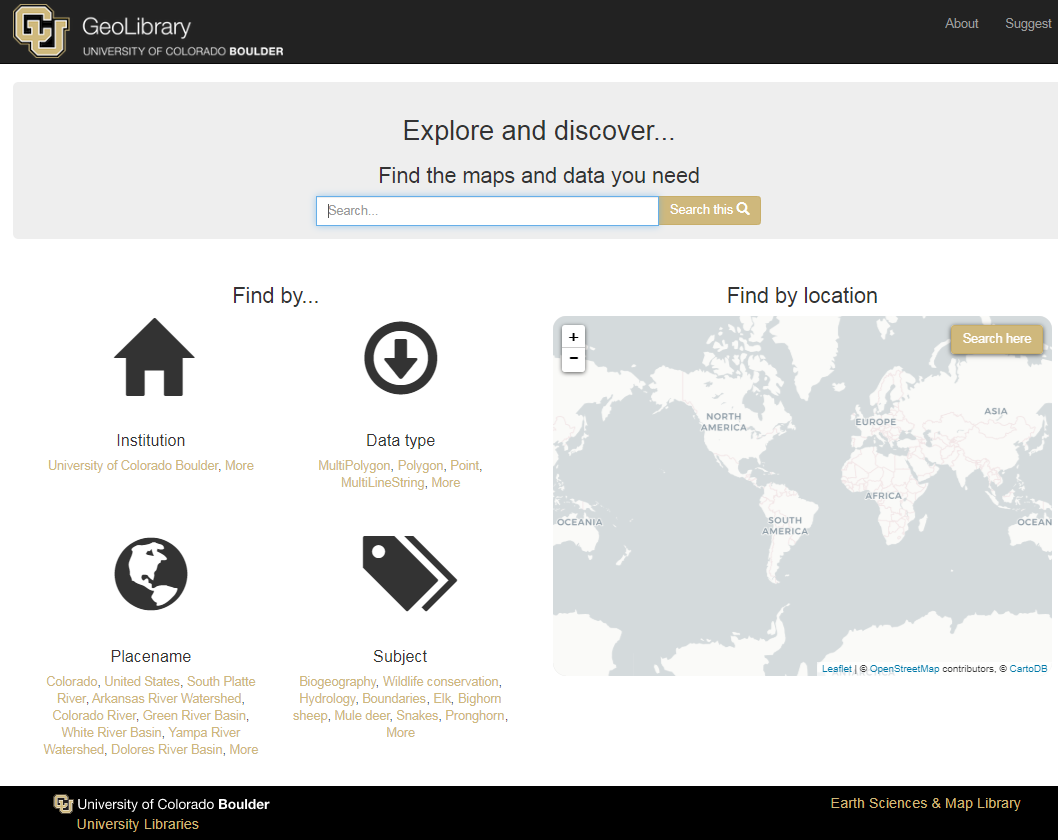Click the Search here map button
The height and width of the screenshot is (840, 1058).
pyautogui.click(x=996, y=339)
